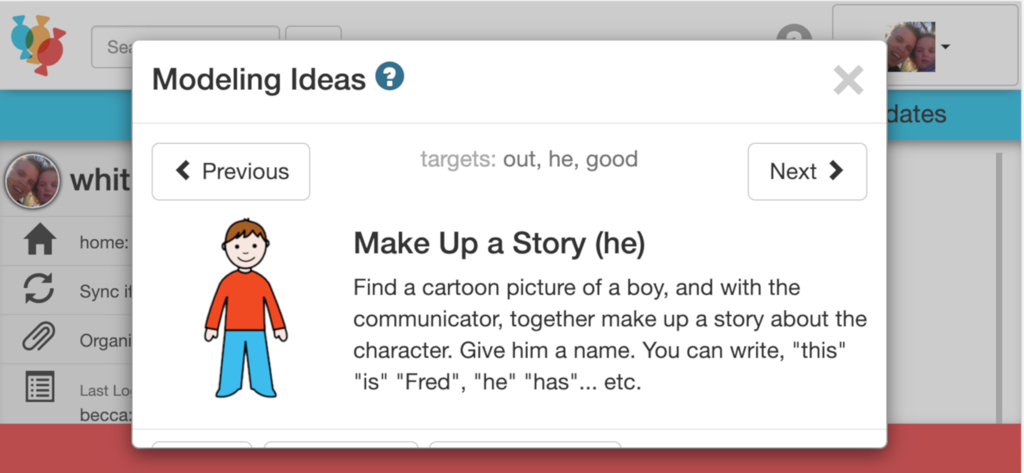The image size is (1024, 473).
Task: Click the Next button in Modeling Ideas
Action: [807, 172]
